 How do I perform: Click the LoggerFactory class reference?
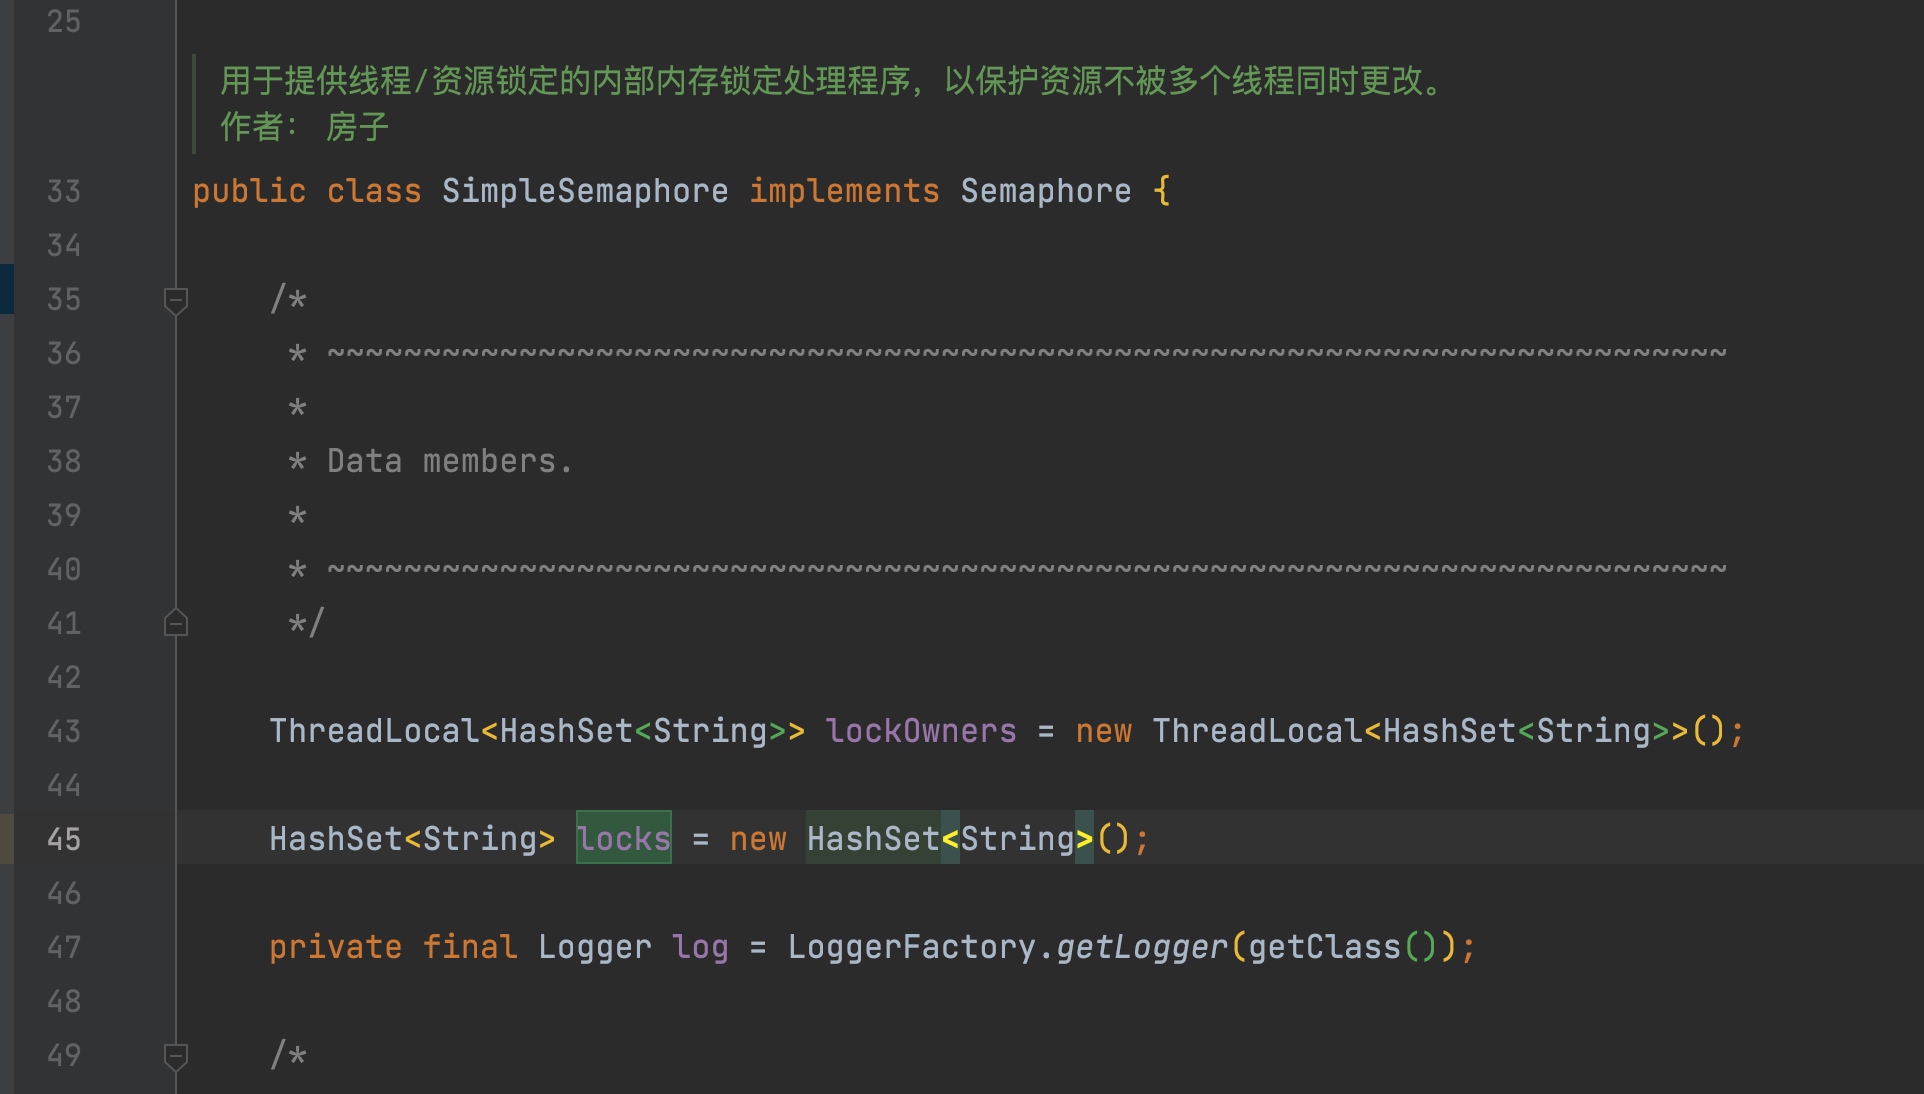pyautogui.click(x=911, y=947)
